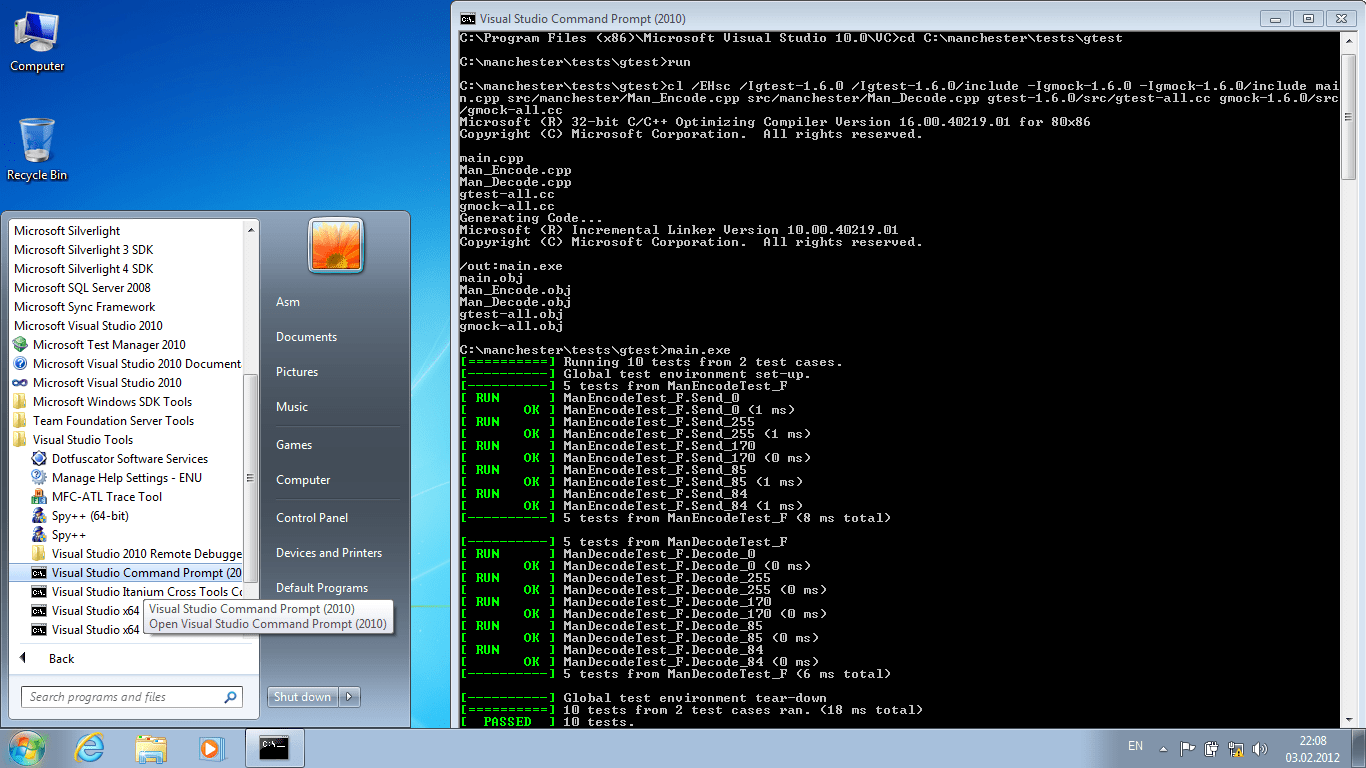Viewport: 1366px width, 768px height.
Task: Launch Windows Media Player from the taskbar
Action: point(211,748)
